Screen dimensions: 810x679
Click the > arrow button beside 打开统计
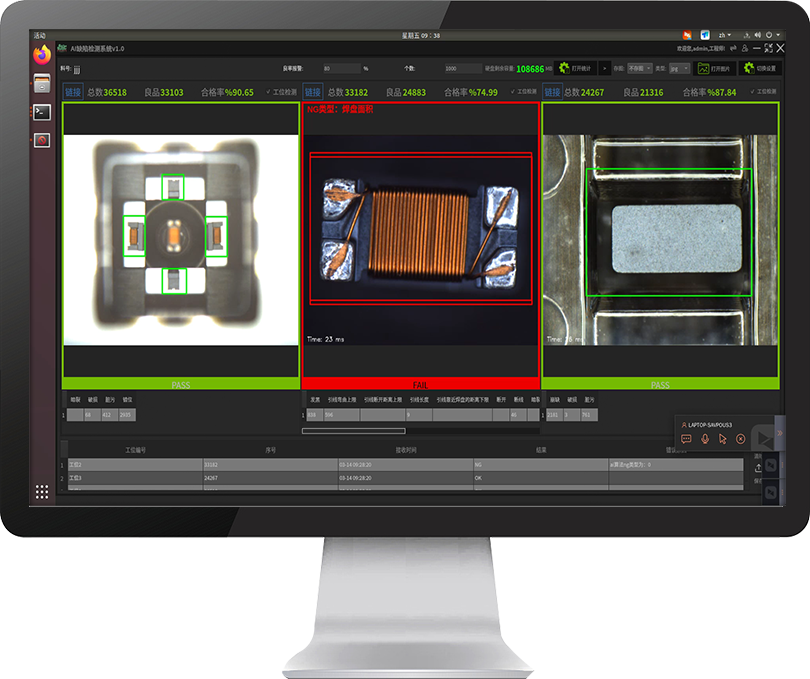[x=604, y=68]
